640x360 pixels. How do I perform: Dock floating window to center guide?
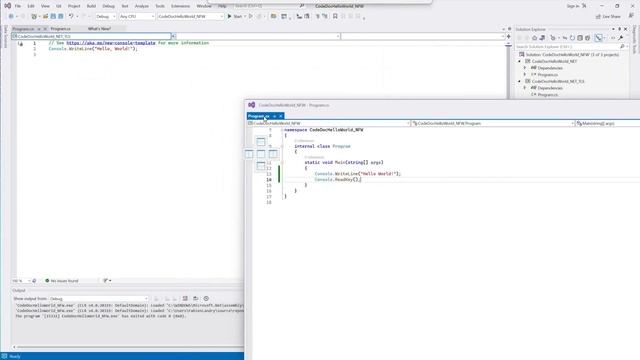[x=261, y=153]
